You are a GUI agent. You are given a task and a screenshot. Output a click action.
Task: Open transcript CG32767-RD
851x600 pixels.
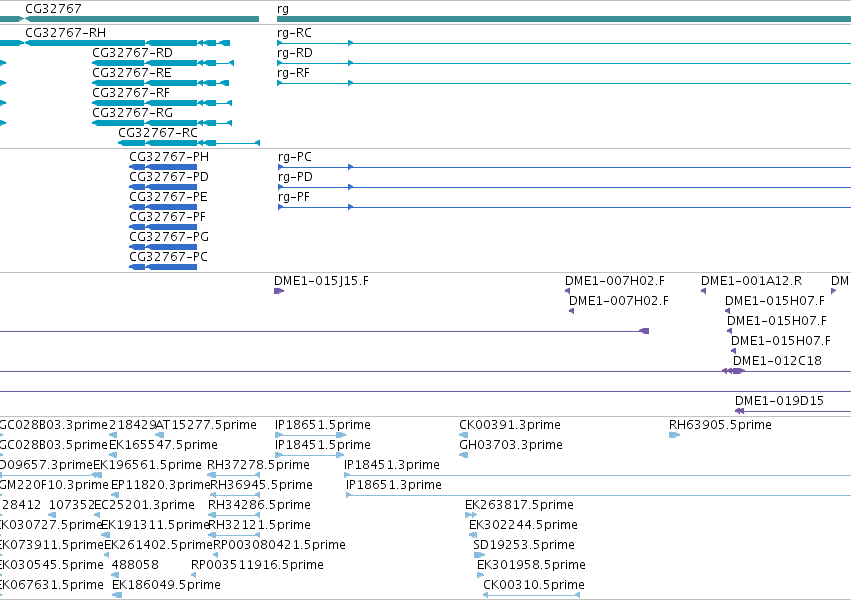pos(132,53)
